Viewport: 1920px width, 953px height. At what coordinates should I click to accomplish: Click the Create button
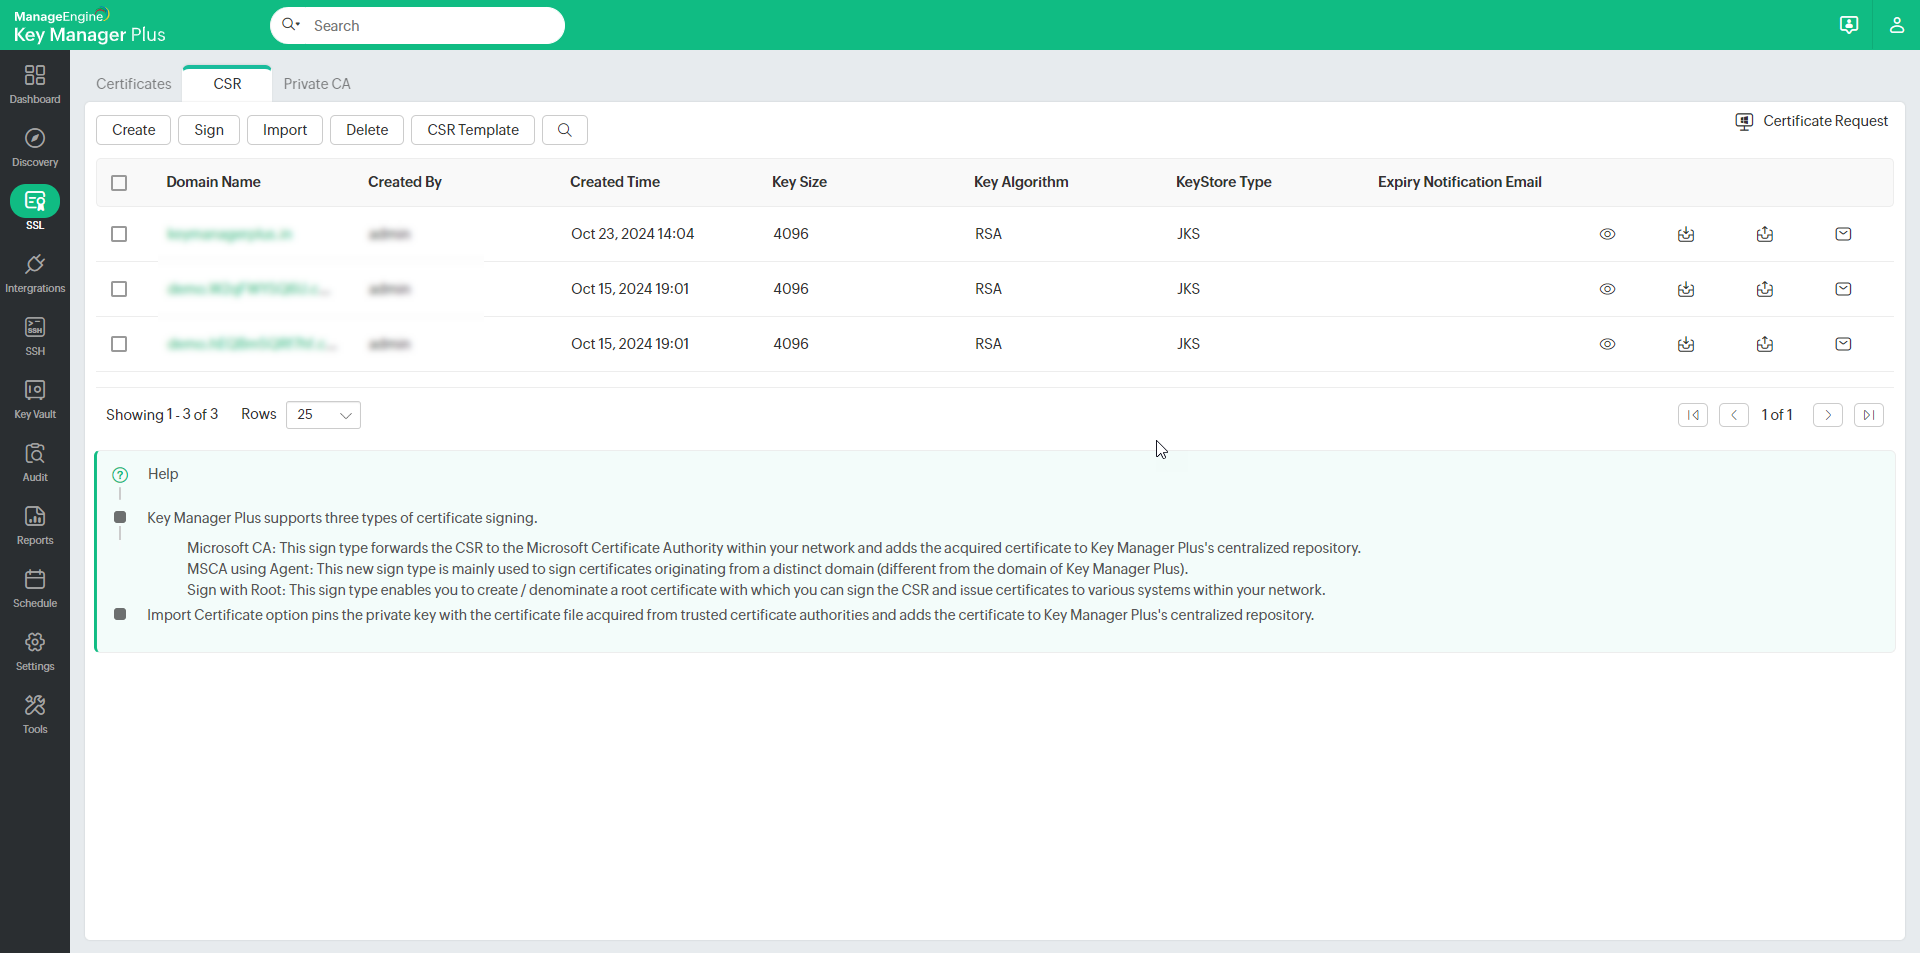[133, 129]
